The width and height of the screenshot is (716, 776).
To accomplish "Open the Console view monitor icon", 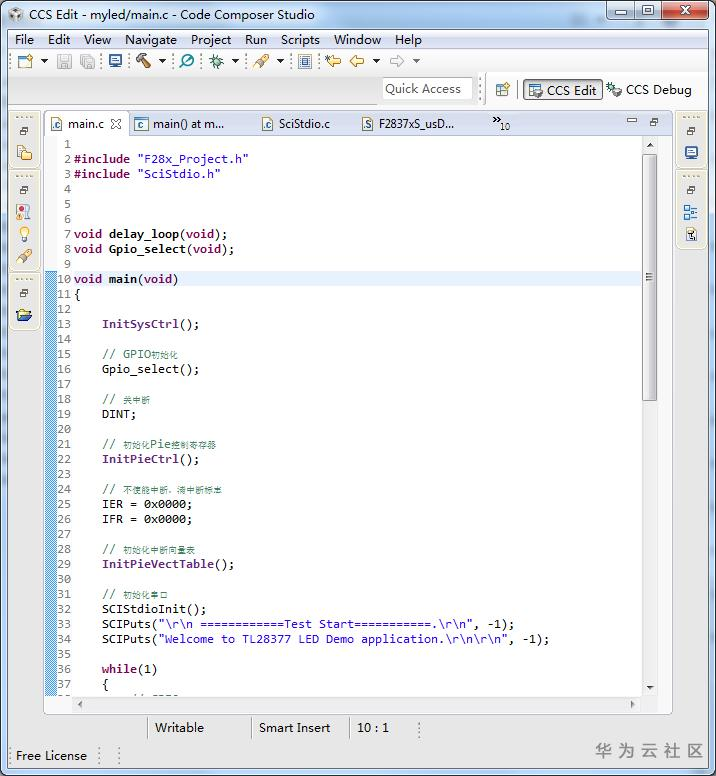I will 691,153.
